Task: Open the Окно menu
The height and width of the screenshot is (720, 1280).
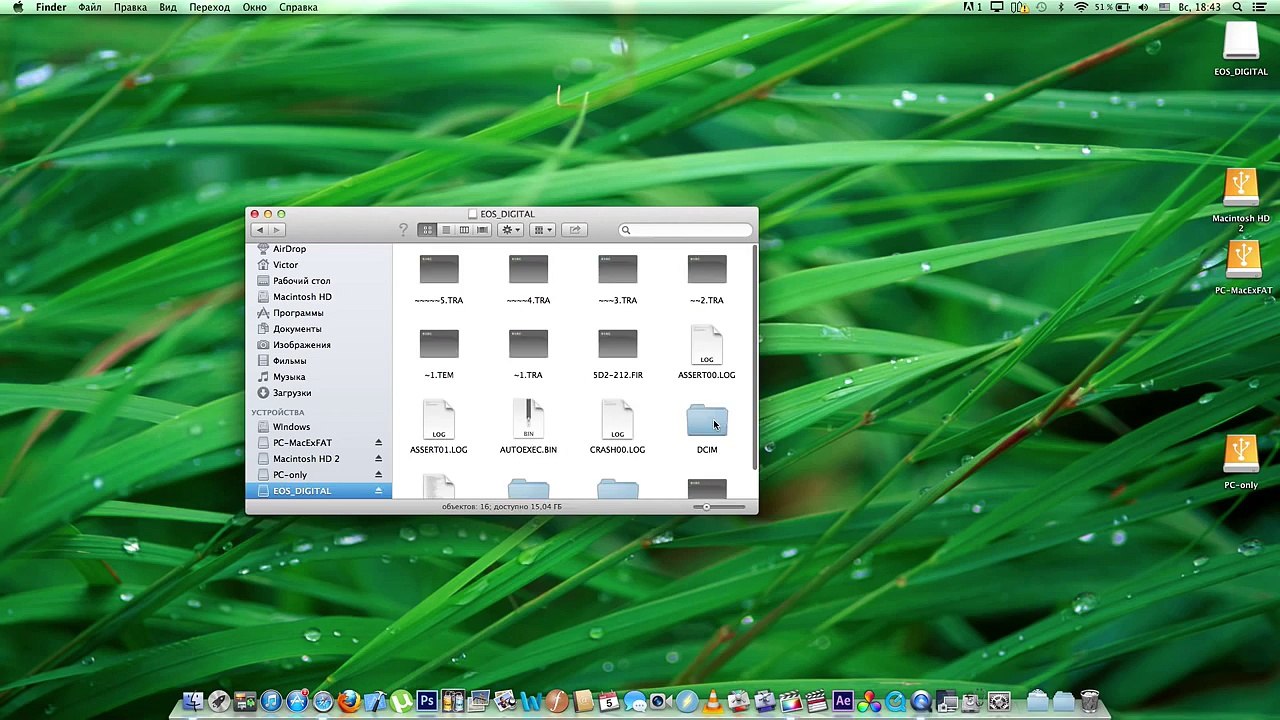Action: 254,7
